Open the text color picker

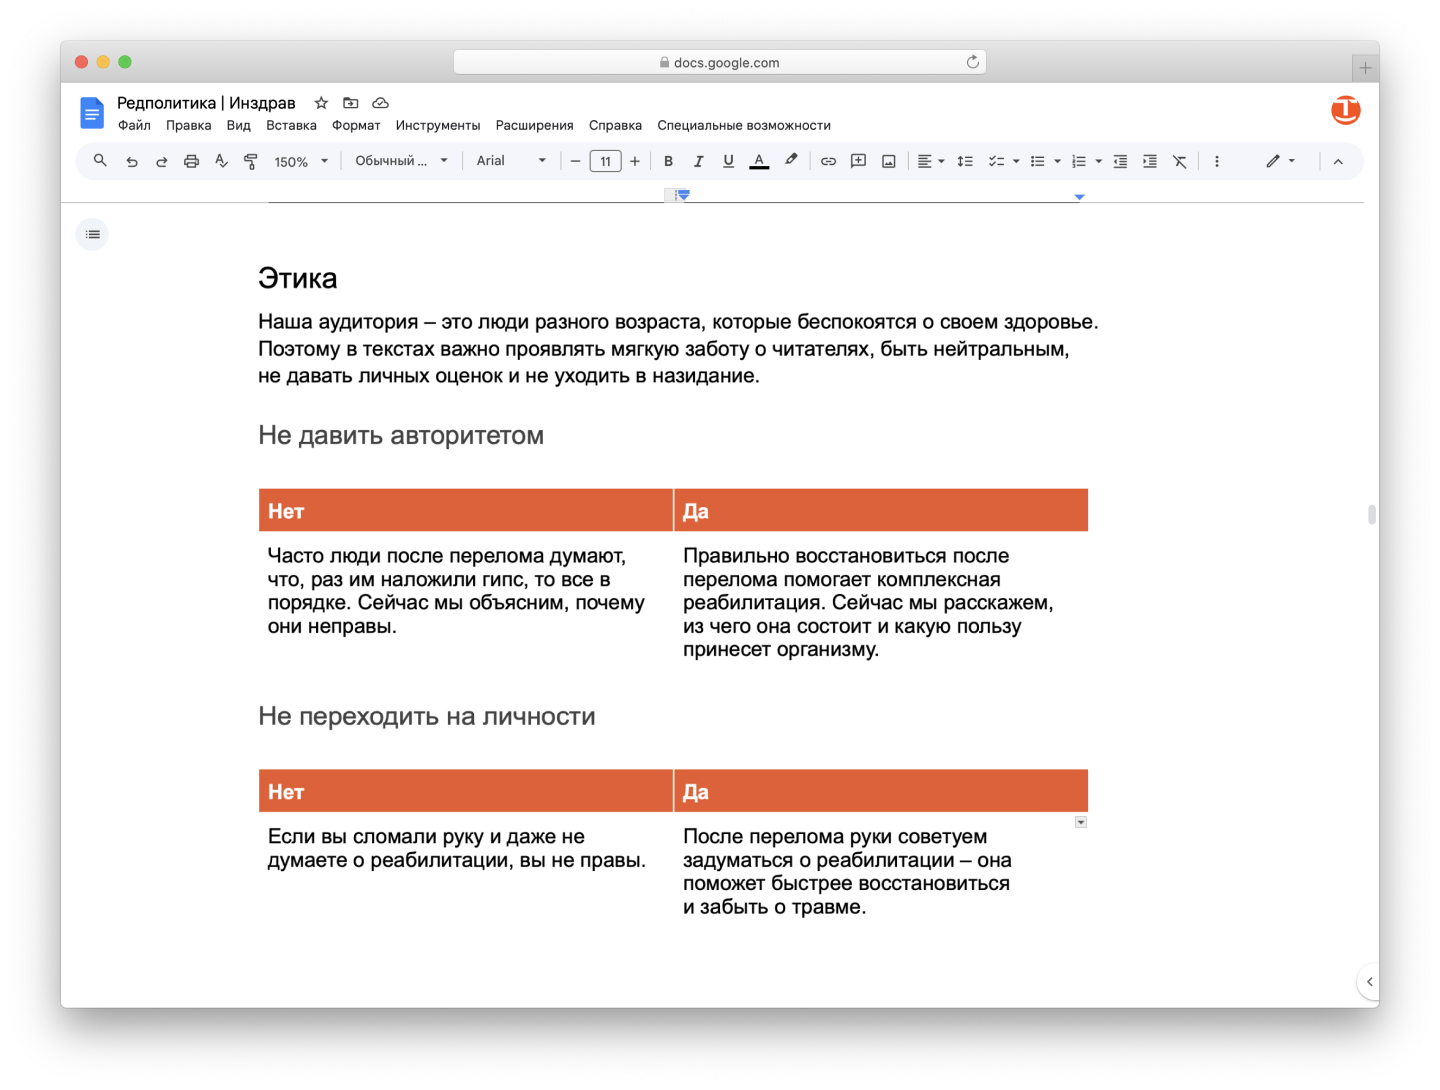point(759,161)
